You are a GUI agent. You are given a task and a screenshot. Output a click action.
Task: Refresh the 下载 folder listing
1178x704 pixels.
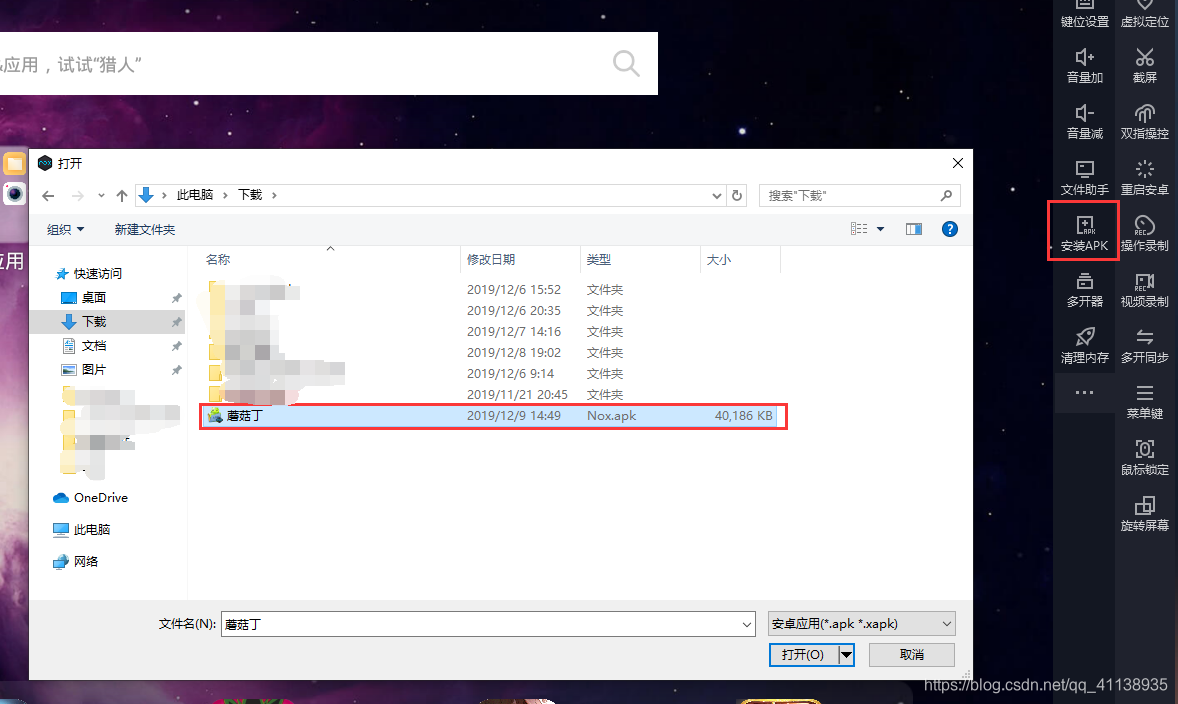tap(737, 195)
